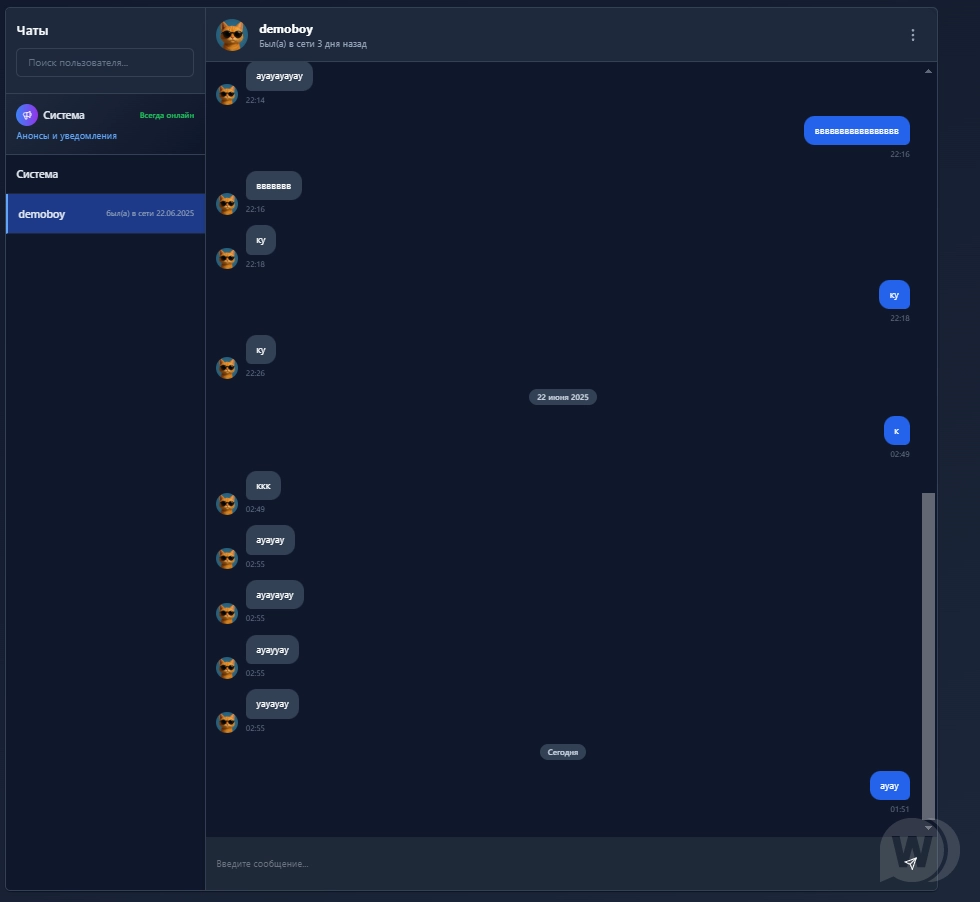Click the avatar next to the 'yayayay' message
The image size is (980, 902).
pyautogui.click(x=227, y=722)
